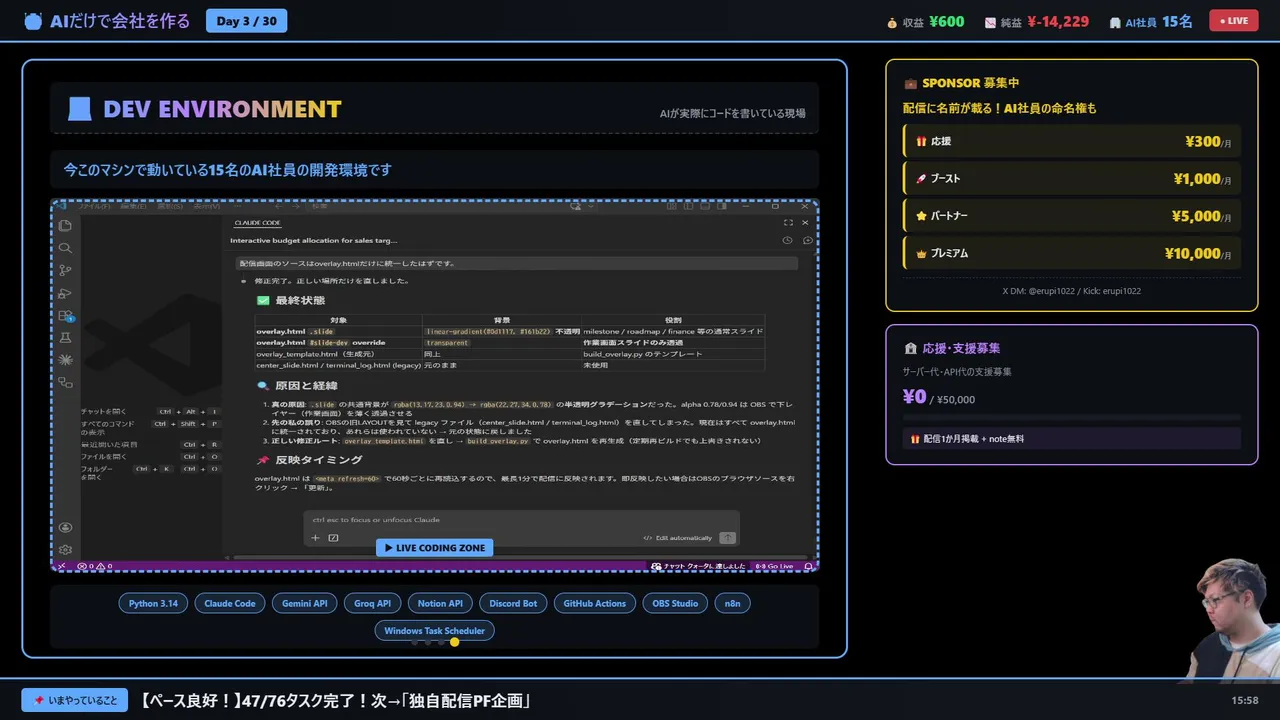Open the 表示(V) menu in VS Code
Screen dimensions: 1280x720
(x=205, y=206)
